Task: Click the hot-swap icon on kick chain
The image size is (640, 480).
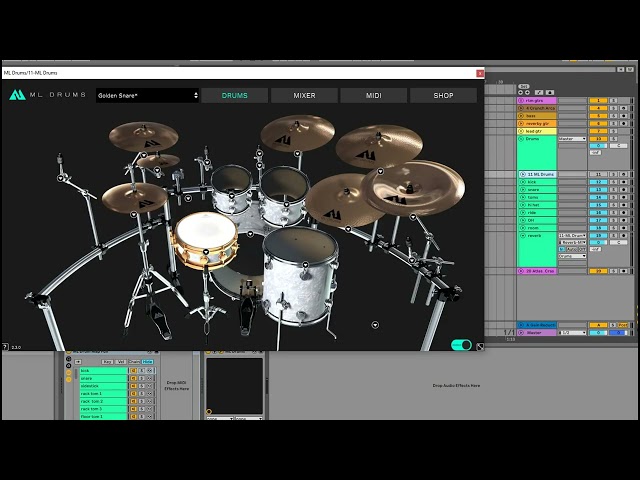Action: [149, 371]
